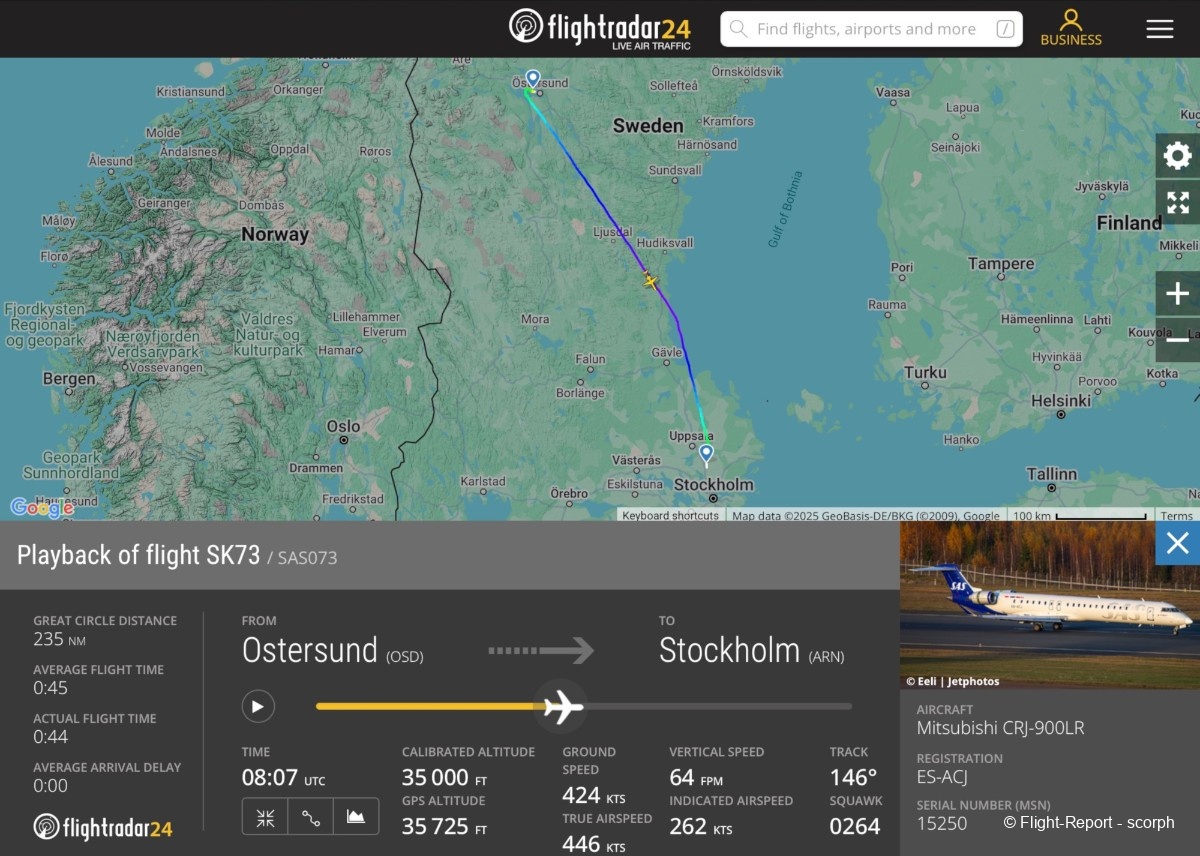Open the Business account menu
The image size is (1200, 856).
coord(1071,28)
